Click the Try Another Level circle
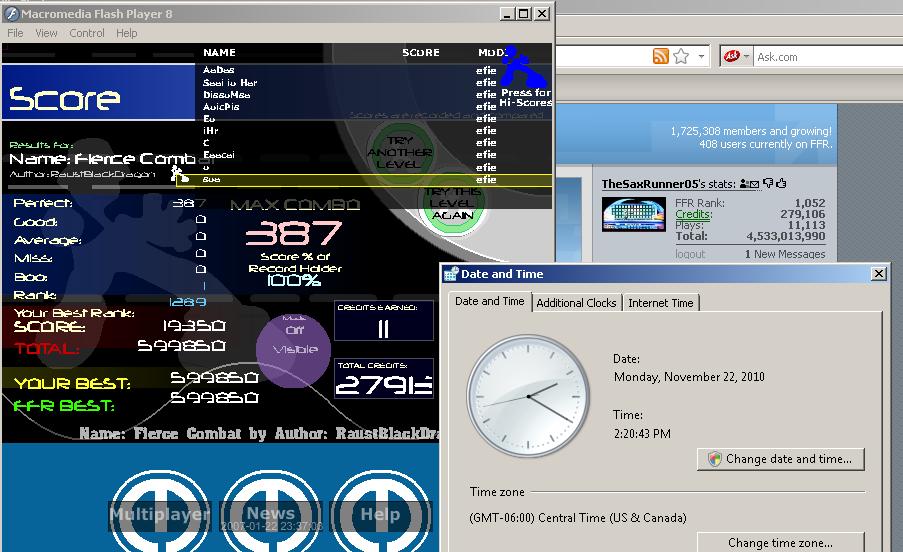This screenshot has width=903, height=552. [x=400, y=152]
